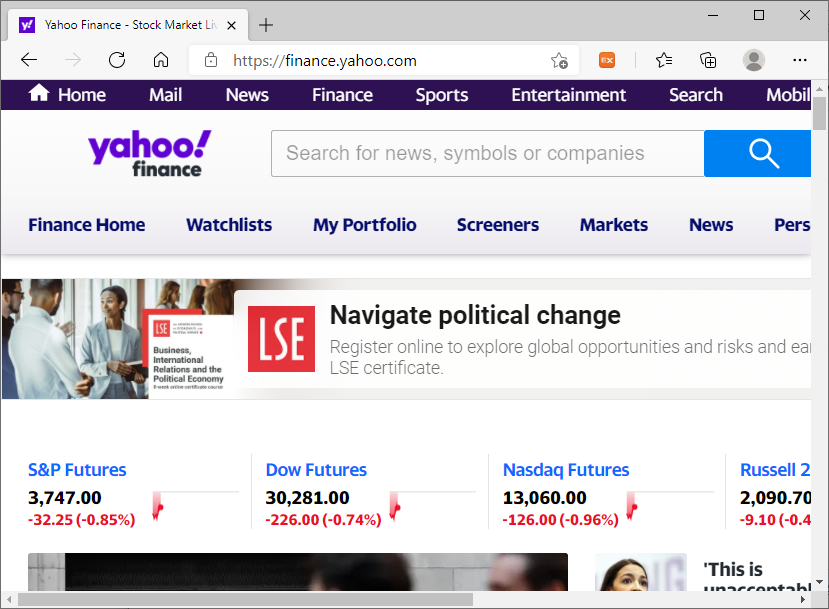Open Finance in Yahoo top bar
This screenshot has width=829, height=609.
[342, 95]
